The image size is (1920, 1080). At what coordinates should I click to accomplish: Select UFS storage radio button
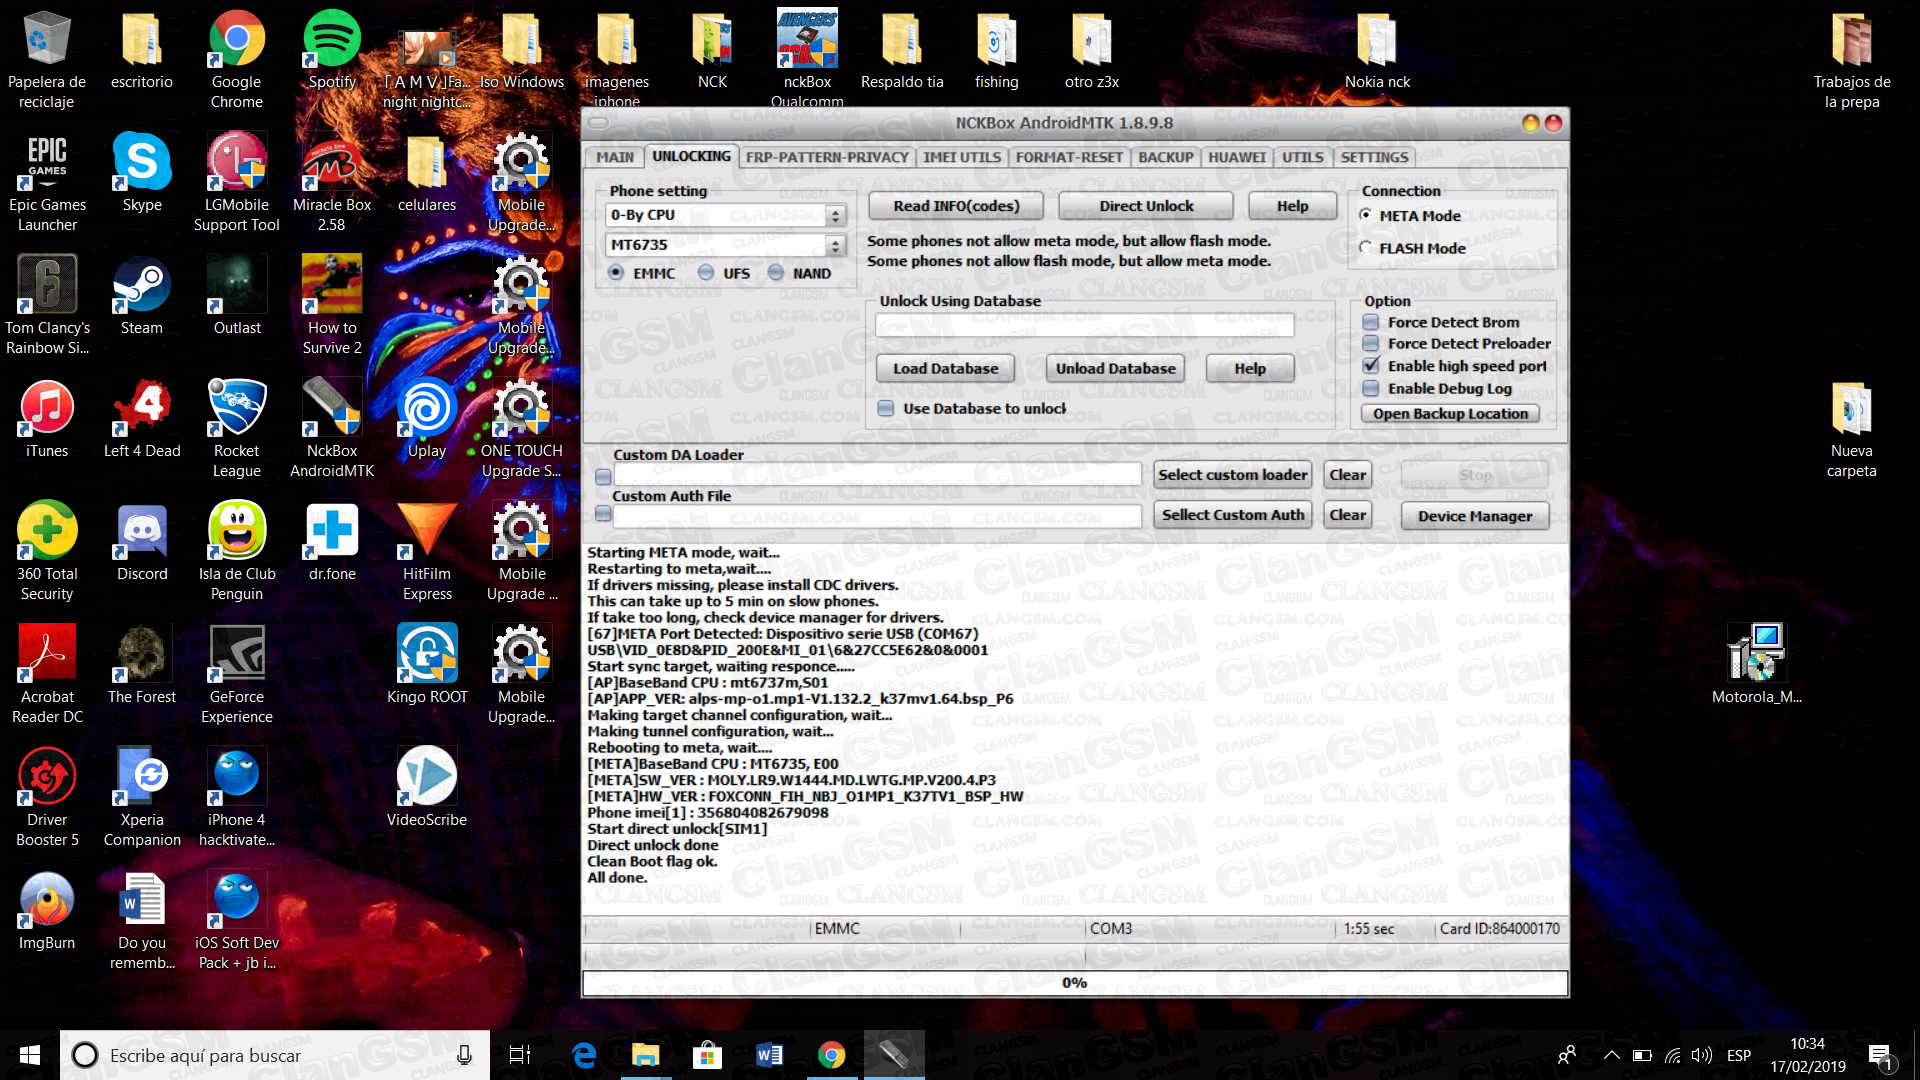706,273
